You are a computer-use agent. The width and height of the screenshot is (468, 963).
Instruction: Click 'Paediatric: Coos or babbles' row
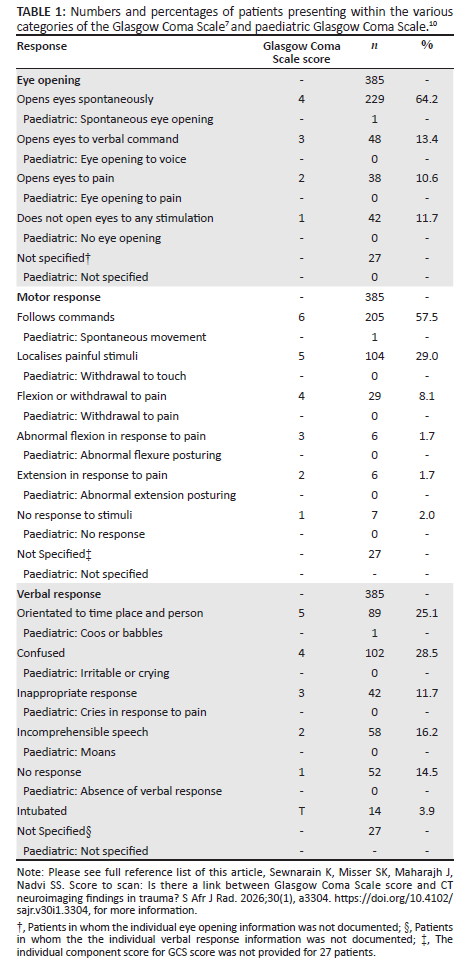tap(235, 633)
